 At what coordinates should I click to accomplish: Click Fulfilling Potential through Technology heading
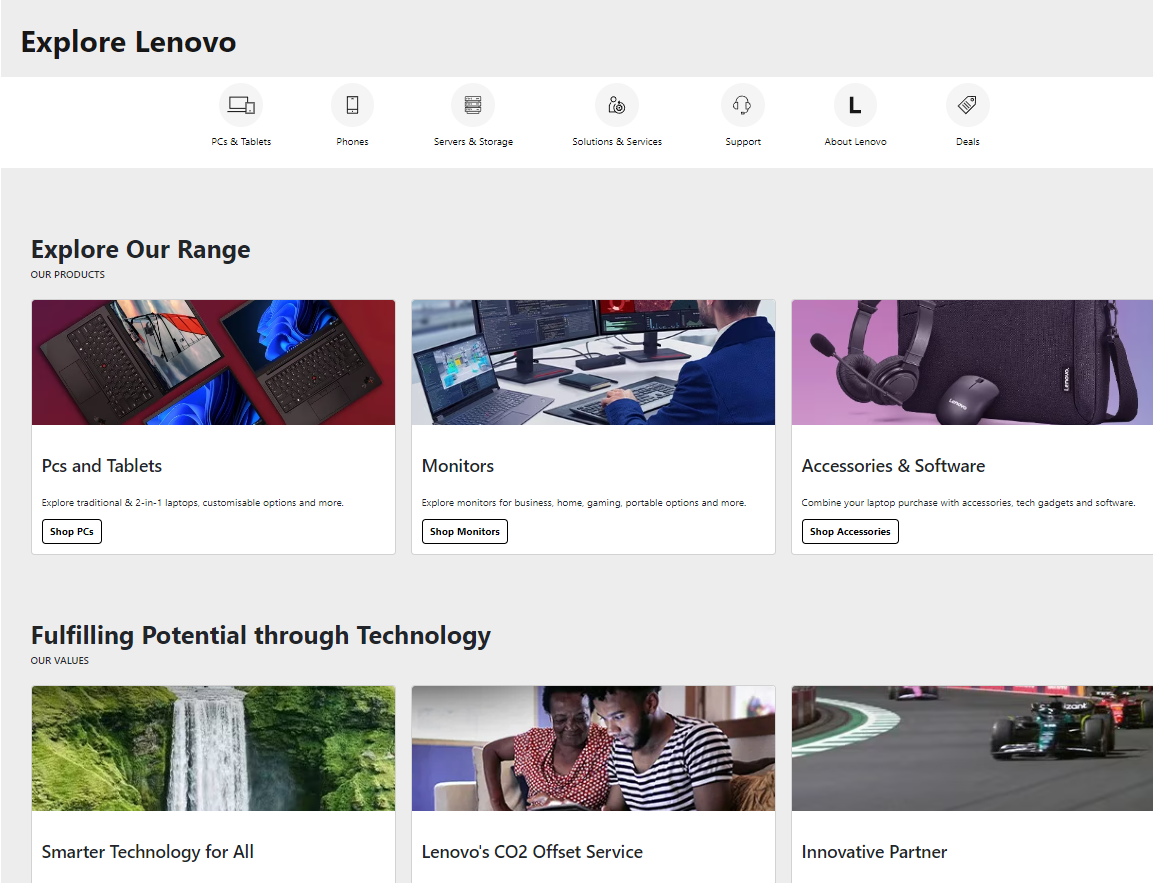tap(261, 636)
